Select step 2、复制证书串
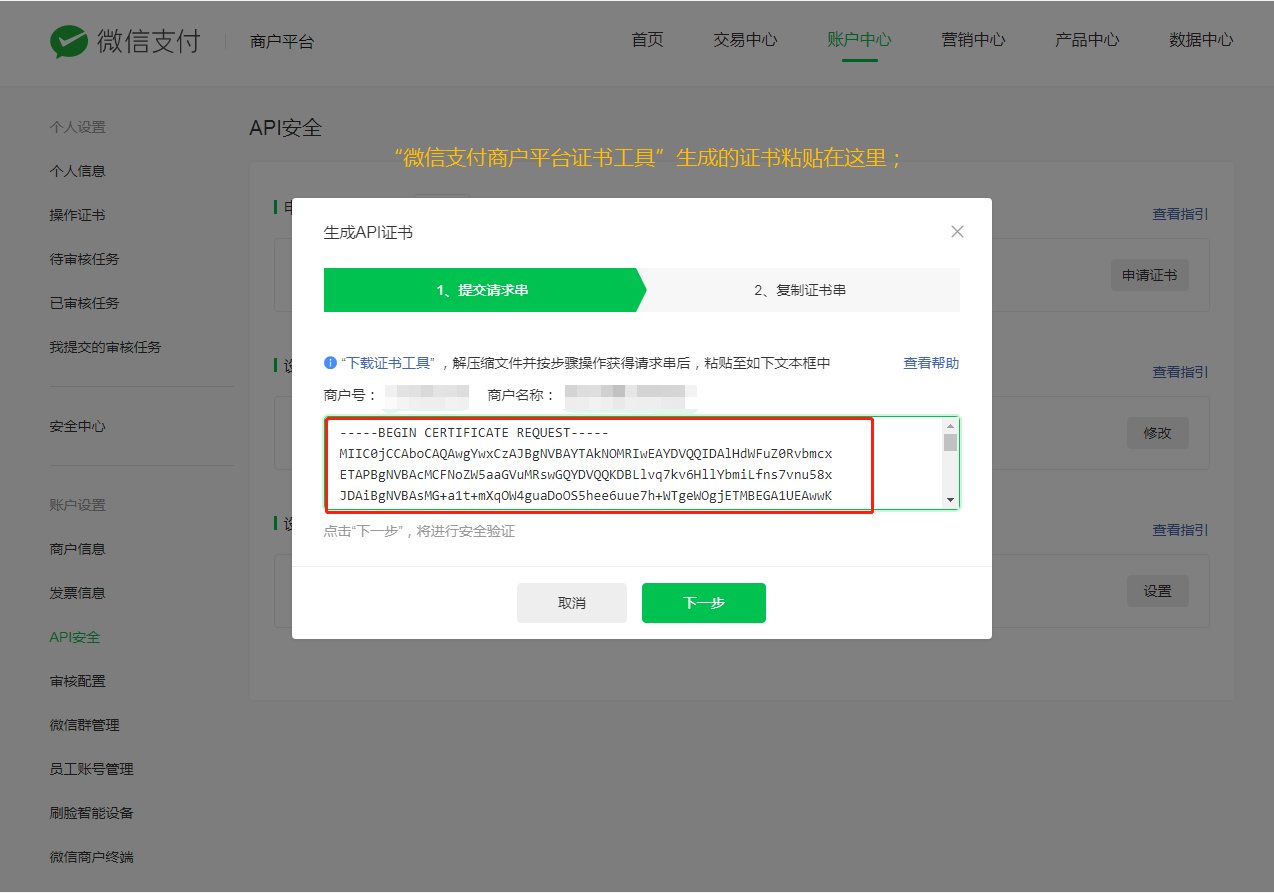1274x893 pixels. pyautogui.click(x=800, y=290)
